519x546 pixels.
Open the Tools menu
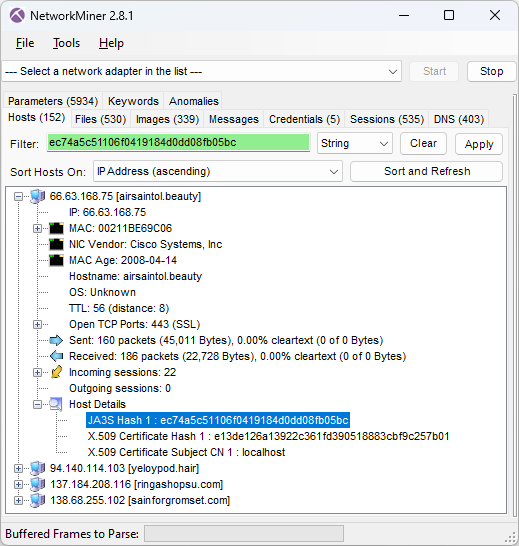coord(66,43)
